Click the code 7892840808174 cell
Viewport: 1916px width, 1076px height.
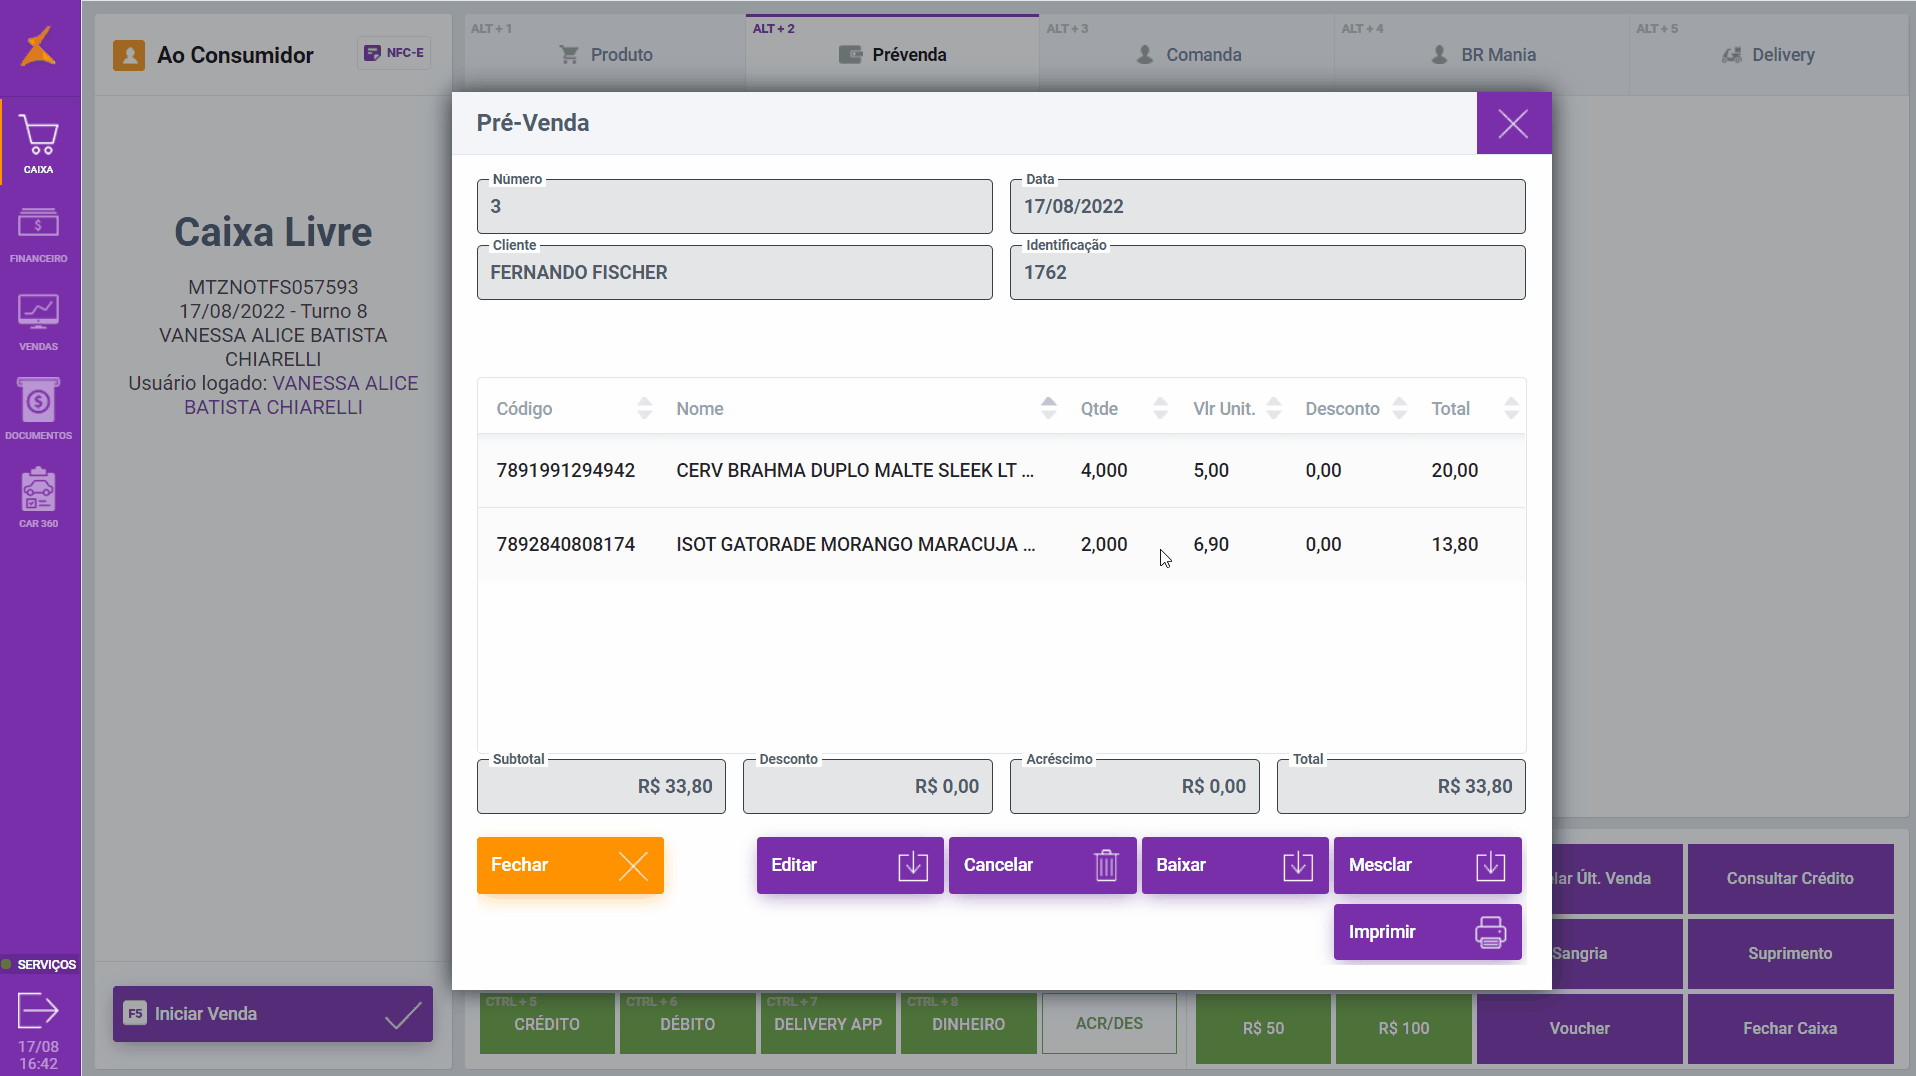click(x=566, y=545)
